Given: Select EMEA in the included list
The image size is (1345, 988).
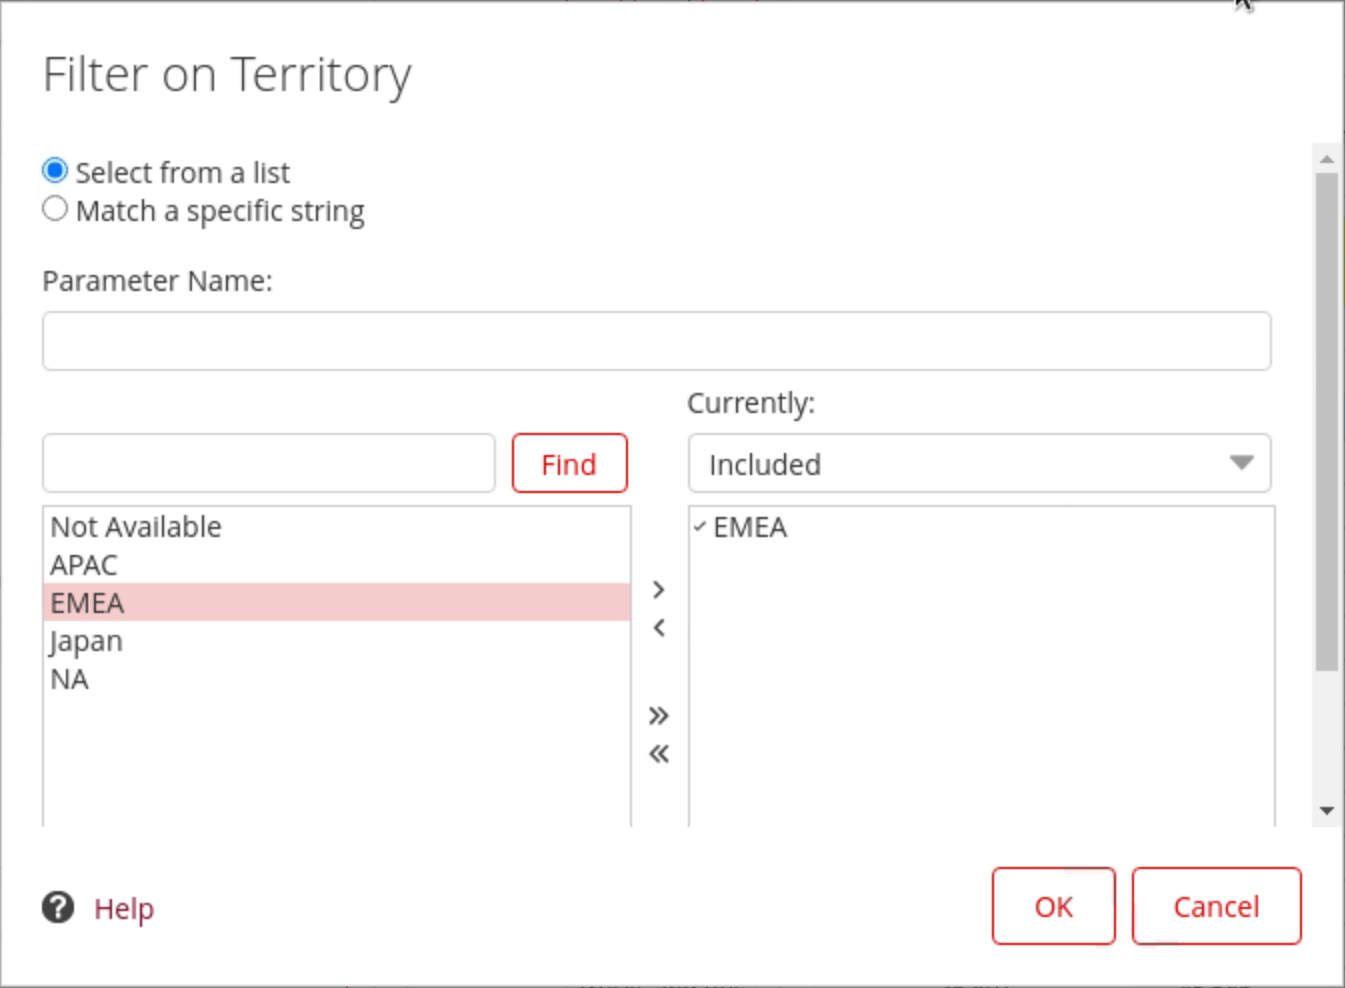Looking at the screenshot, I should tap(750, 527).
